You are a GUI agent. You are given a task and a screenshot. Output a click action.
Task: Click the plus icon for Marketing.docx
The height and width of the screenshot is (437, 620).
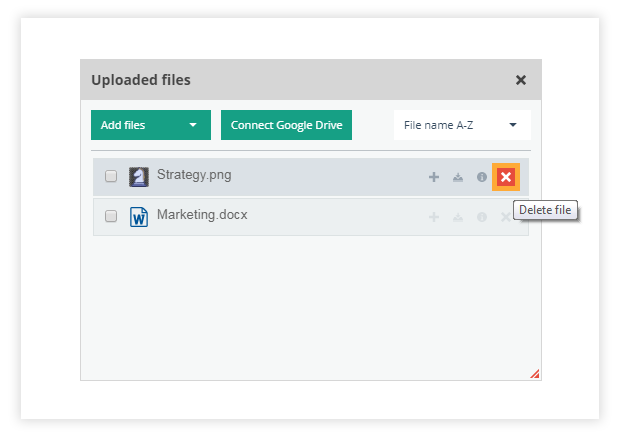click(434, 217)
